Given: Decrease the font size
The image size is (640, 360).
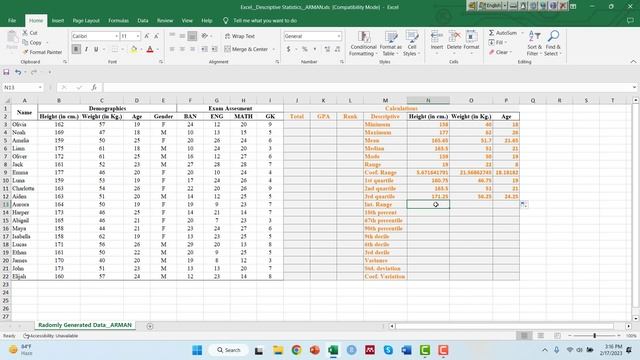Looking at the screenshot, I should point(156,36).
